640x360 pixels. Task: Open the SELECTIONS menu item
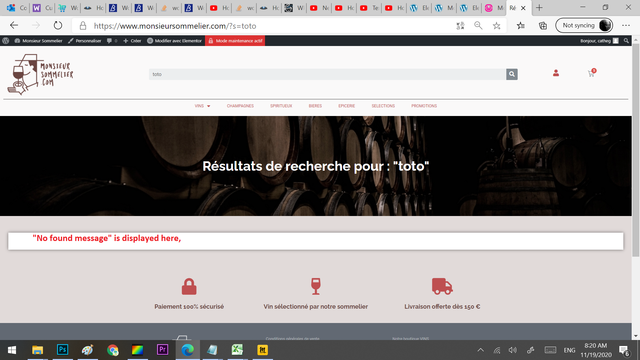(383, 106)
